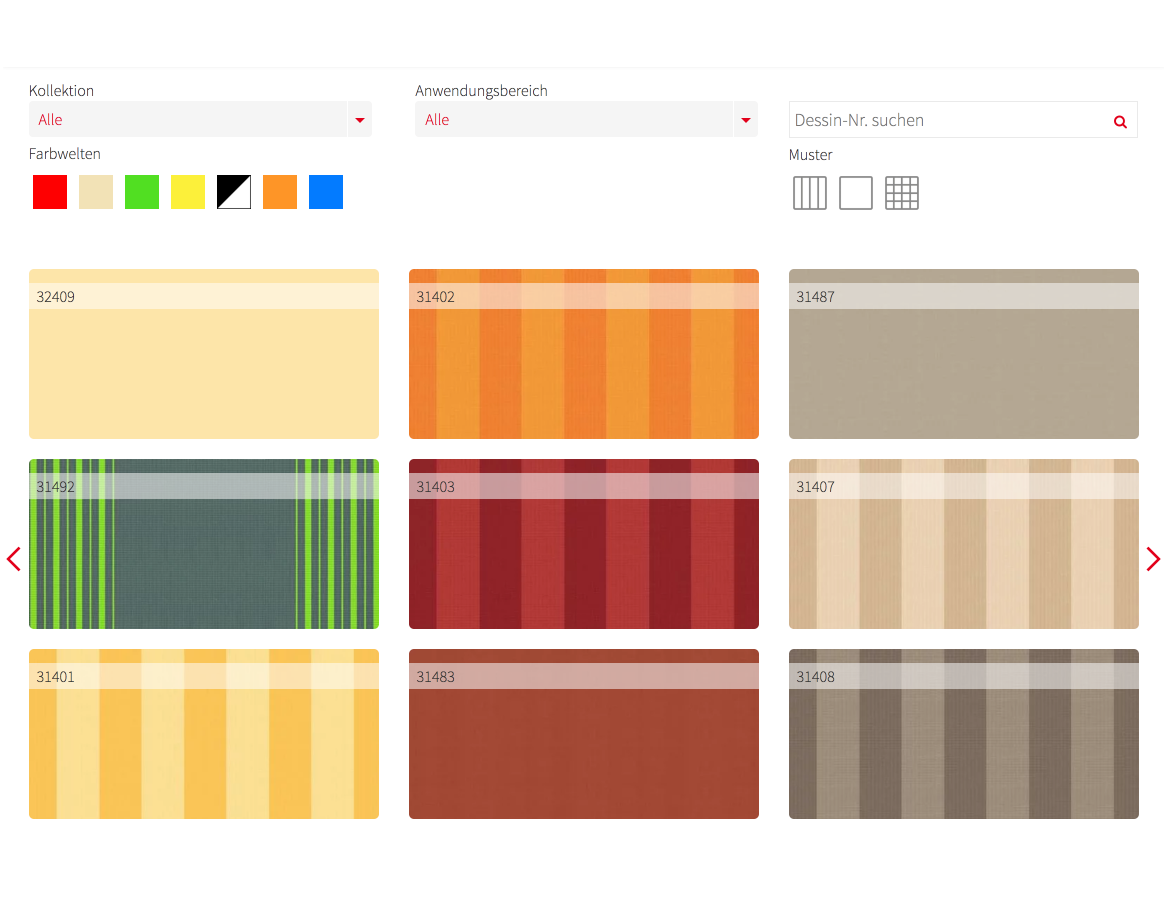Open the Anwendungsbereich dropdown
Image resolution: width=1168 pixels, height=906 pixels.
pos(586,120)
